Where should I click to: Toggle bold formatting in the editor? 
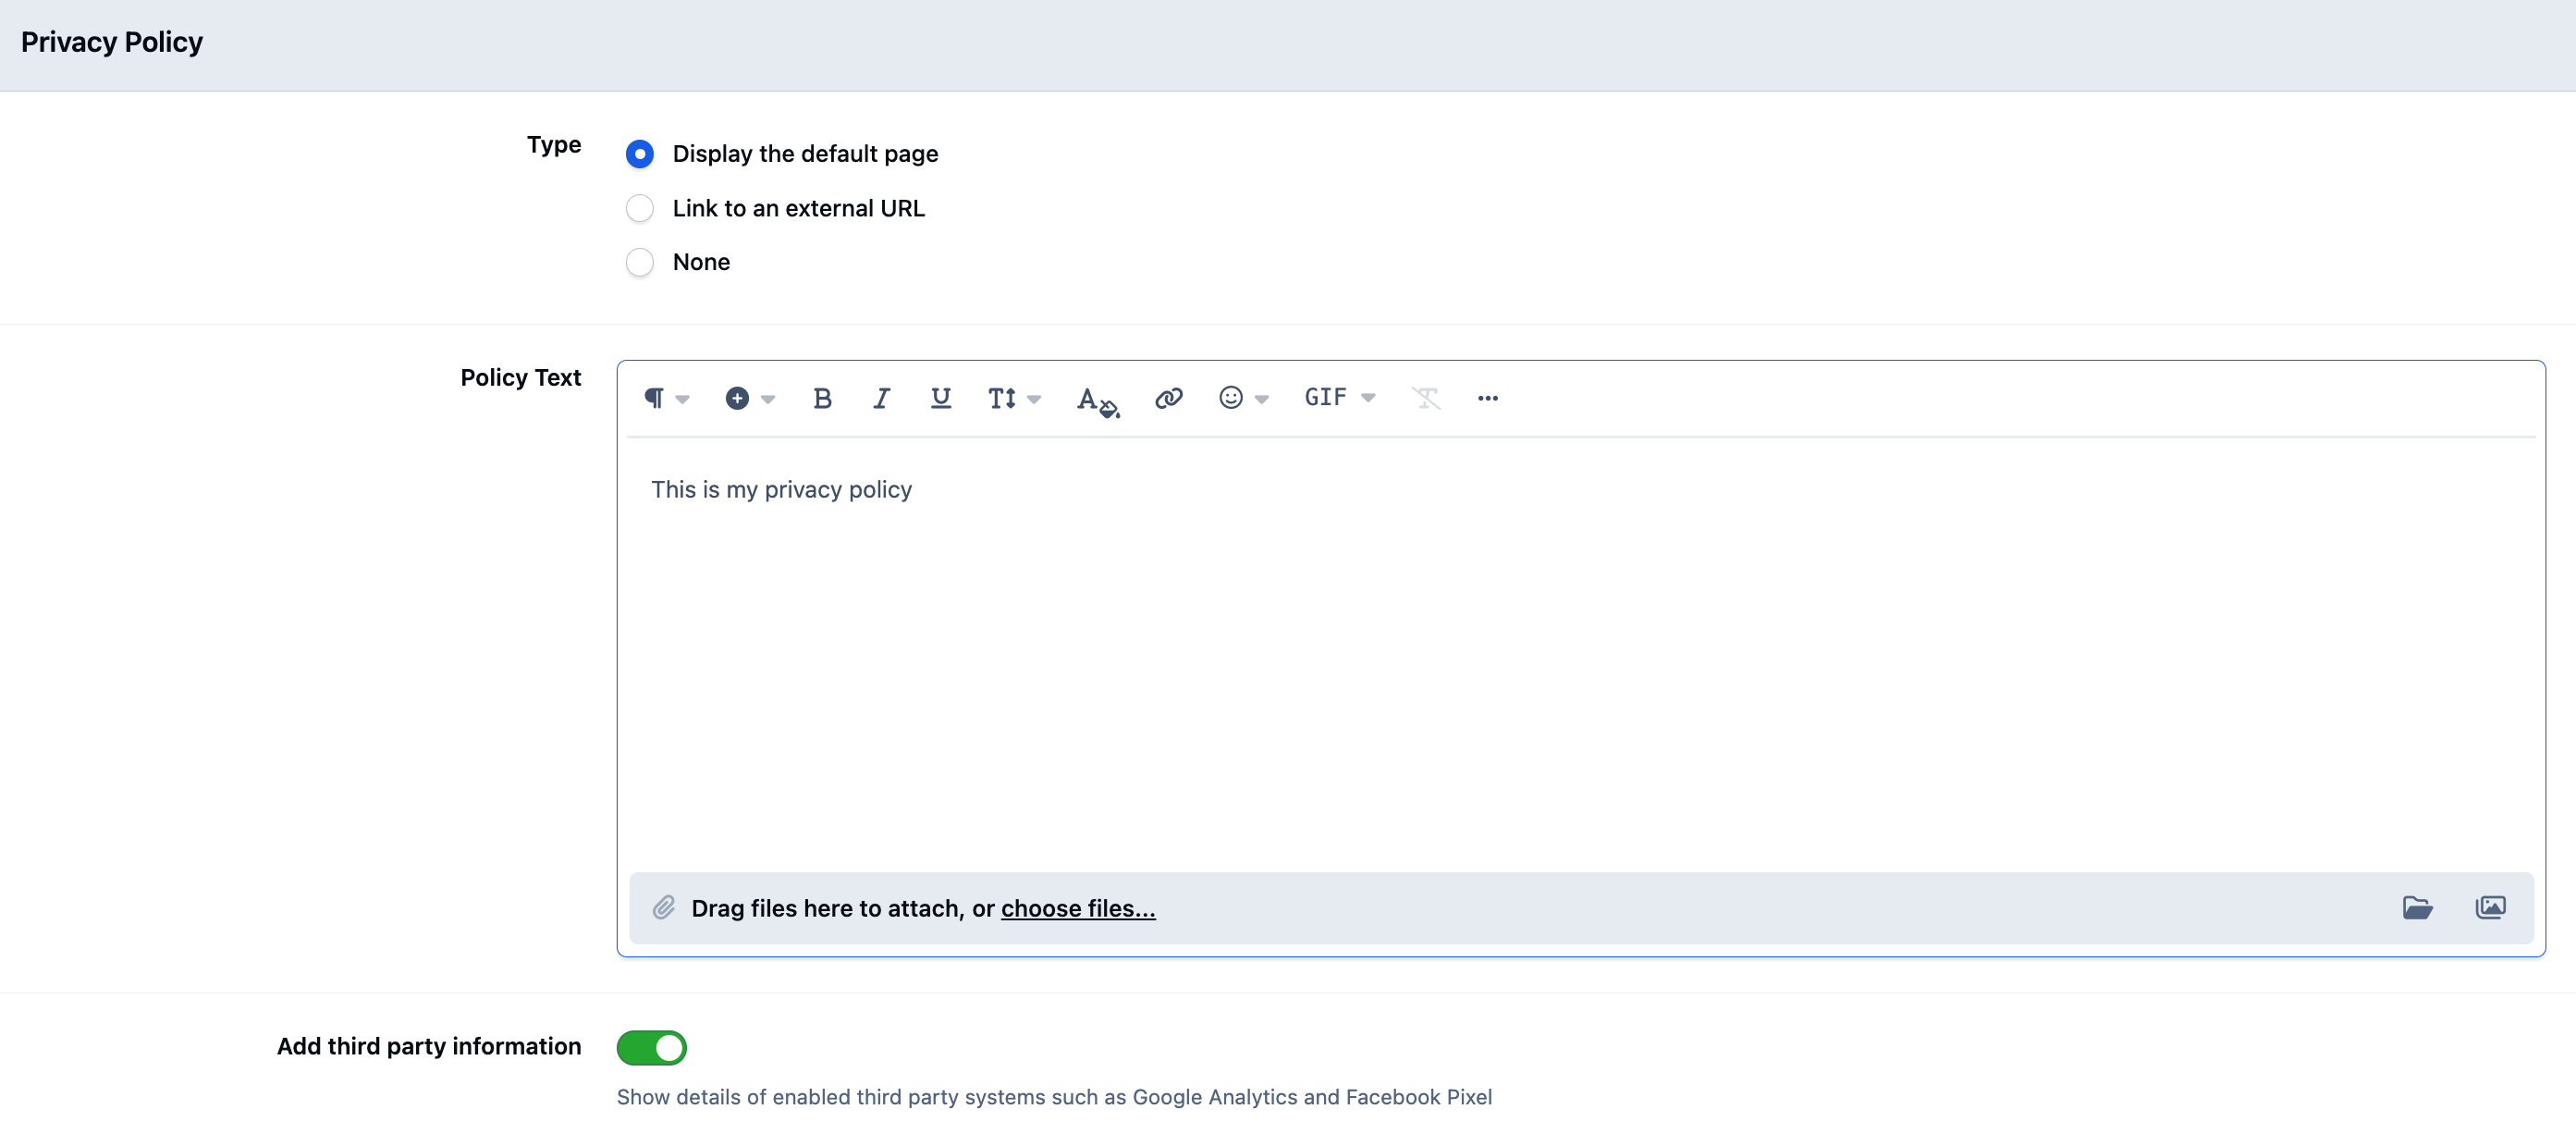click(822, 398)
